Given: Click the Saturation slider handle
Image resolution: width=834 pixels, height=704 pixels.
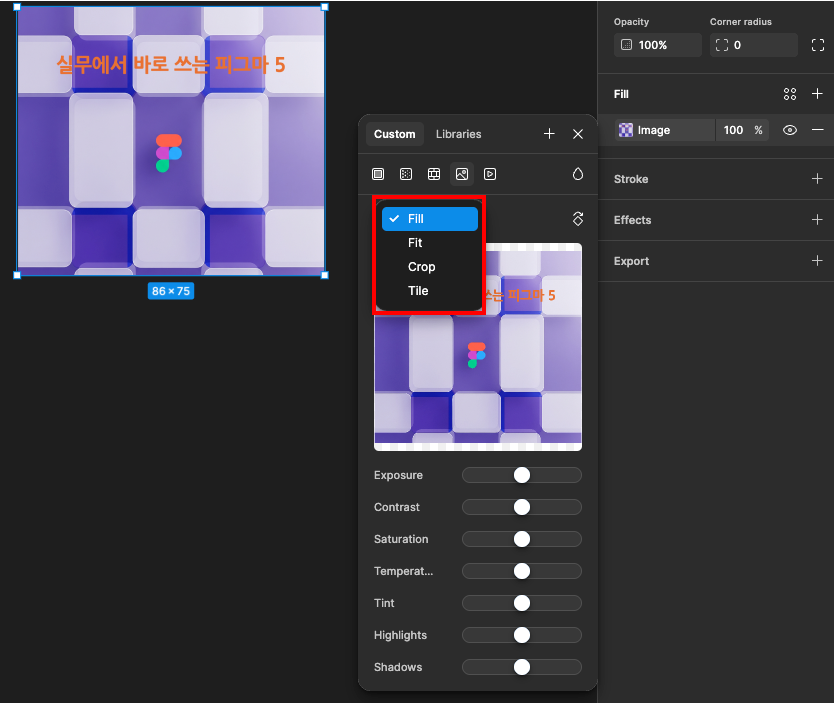Looking at the screenshot, I should coord(522,539).
